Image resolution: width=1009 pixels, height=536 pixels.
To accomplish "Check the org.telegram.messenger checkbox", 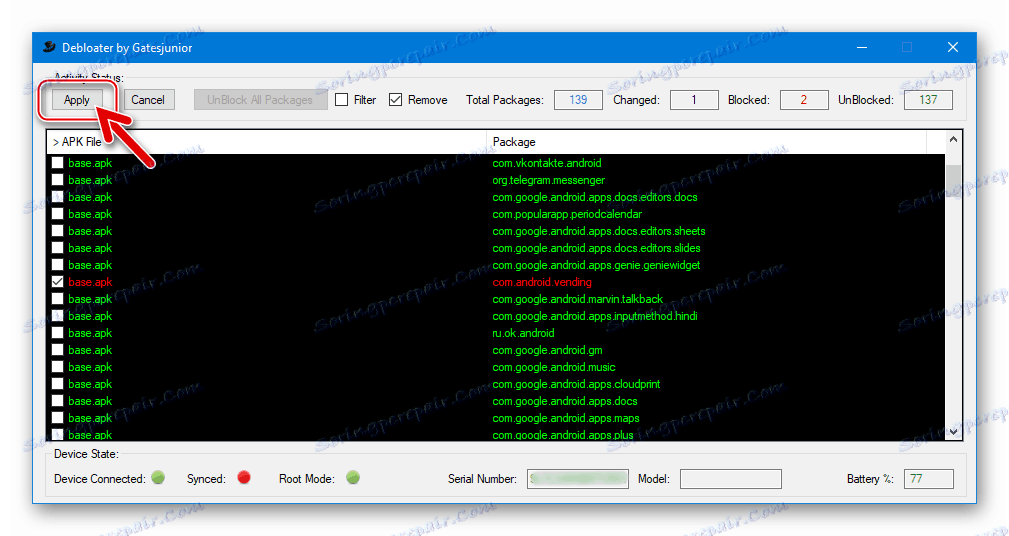I will pos(57,180).
